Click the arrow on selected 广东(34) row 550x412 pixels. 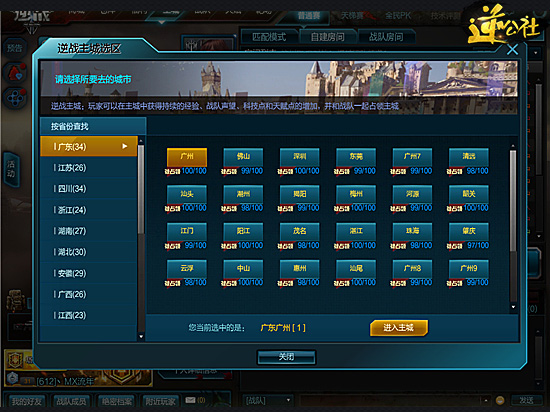(125, 146)
